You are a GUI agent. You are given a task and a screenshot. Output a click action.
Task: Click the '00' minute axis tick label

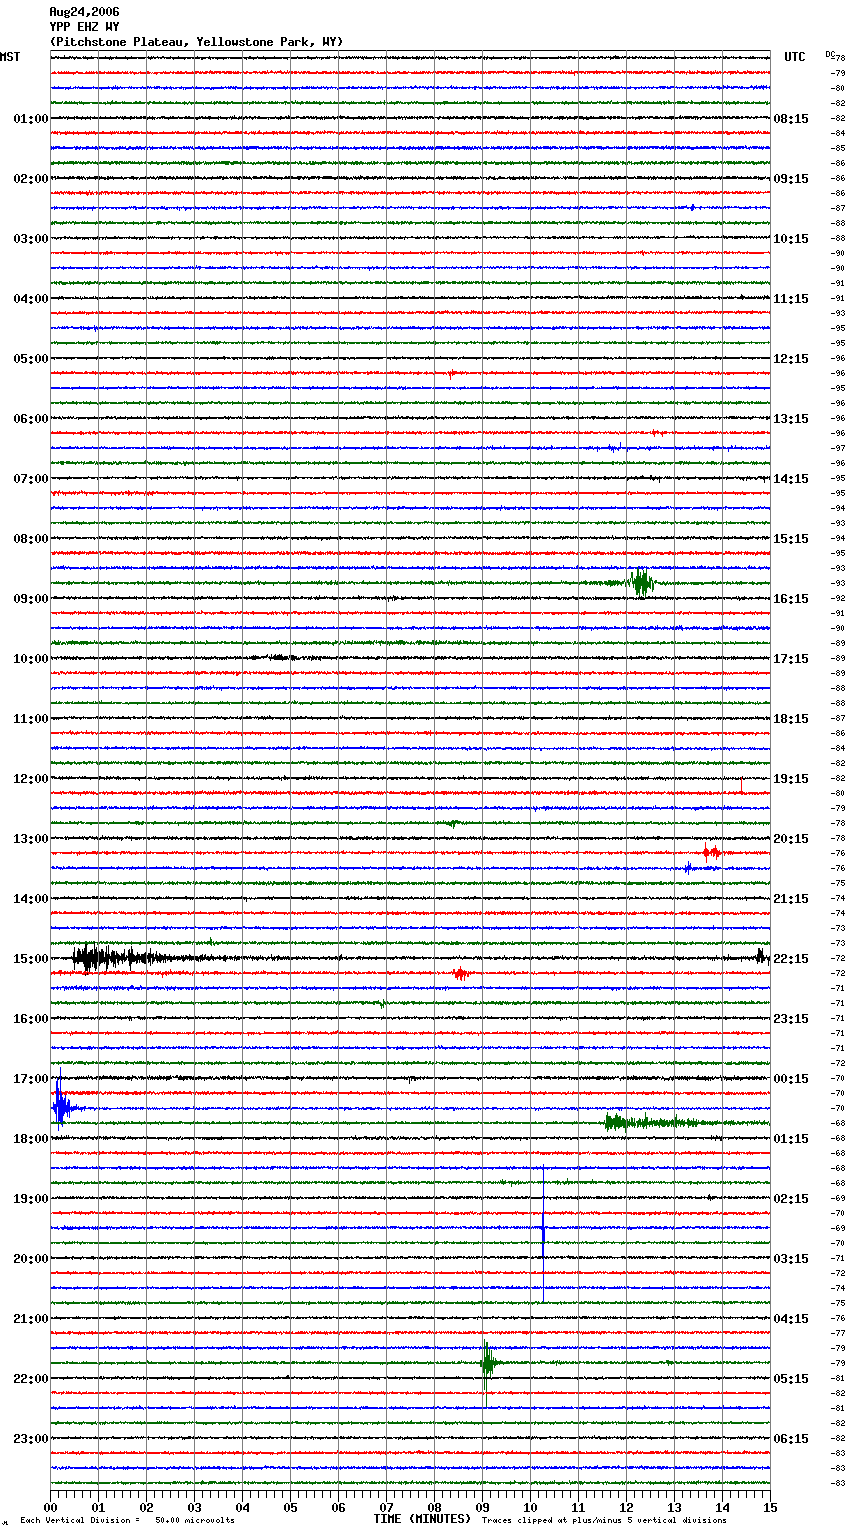pos(51,1507)
